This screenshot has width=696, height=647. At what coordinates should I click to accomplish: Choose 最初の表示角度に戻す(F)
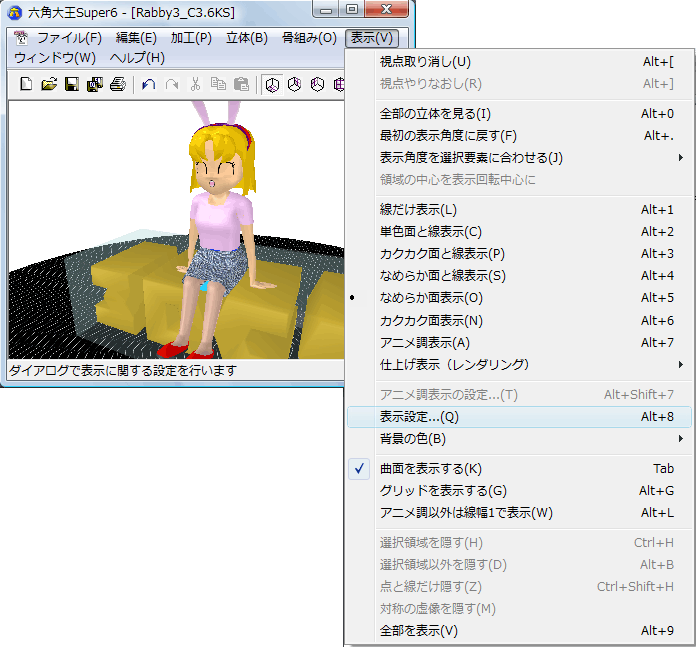click(x=519, y=136)
